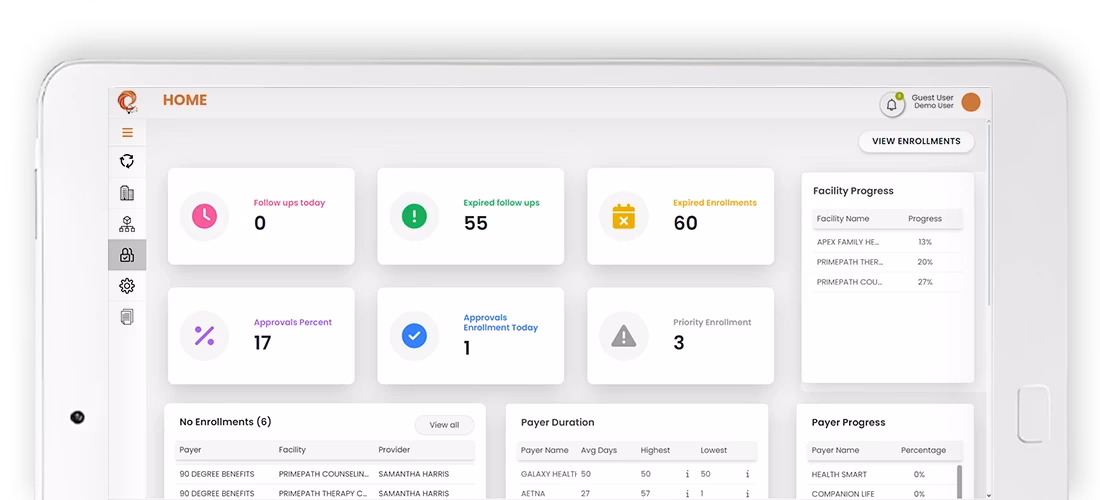This screenshot has height=500, width=1100.
Task: Click the HOME page title
Action: click(185, 100)
